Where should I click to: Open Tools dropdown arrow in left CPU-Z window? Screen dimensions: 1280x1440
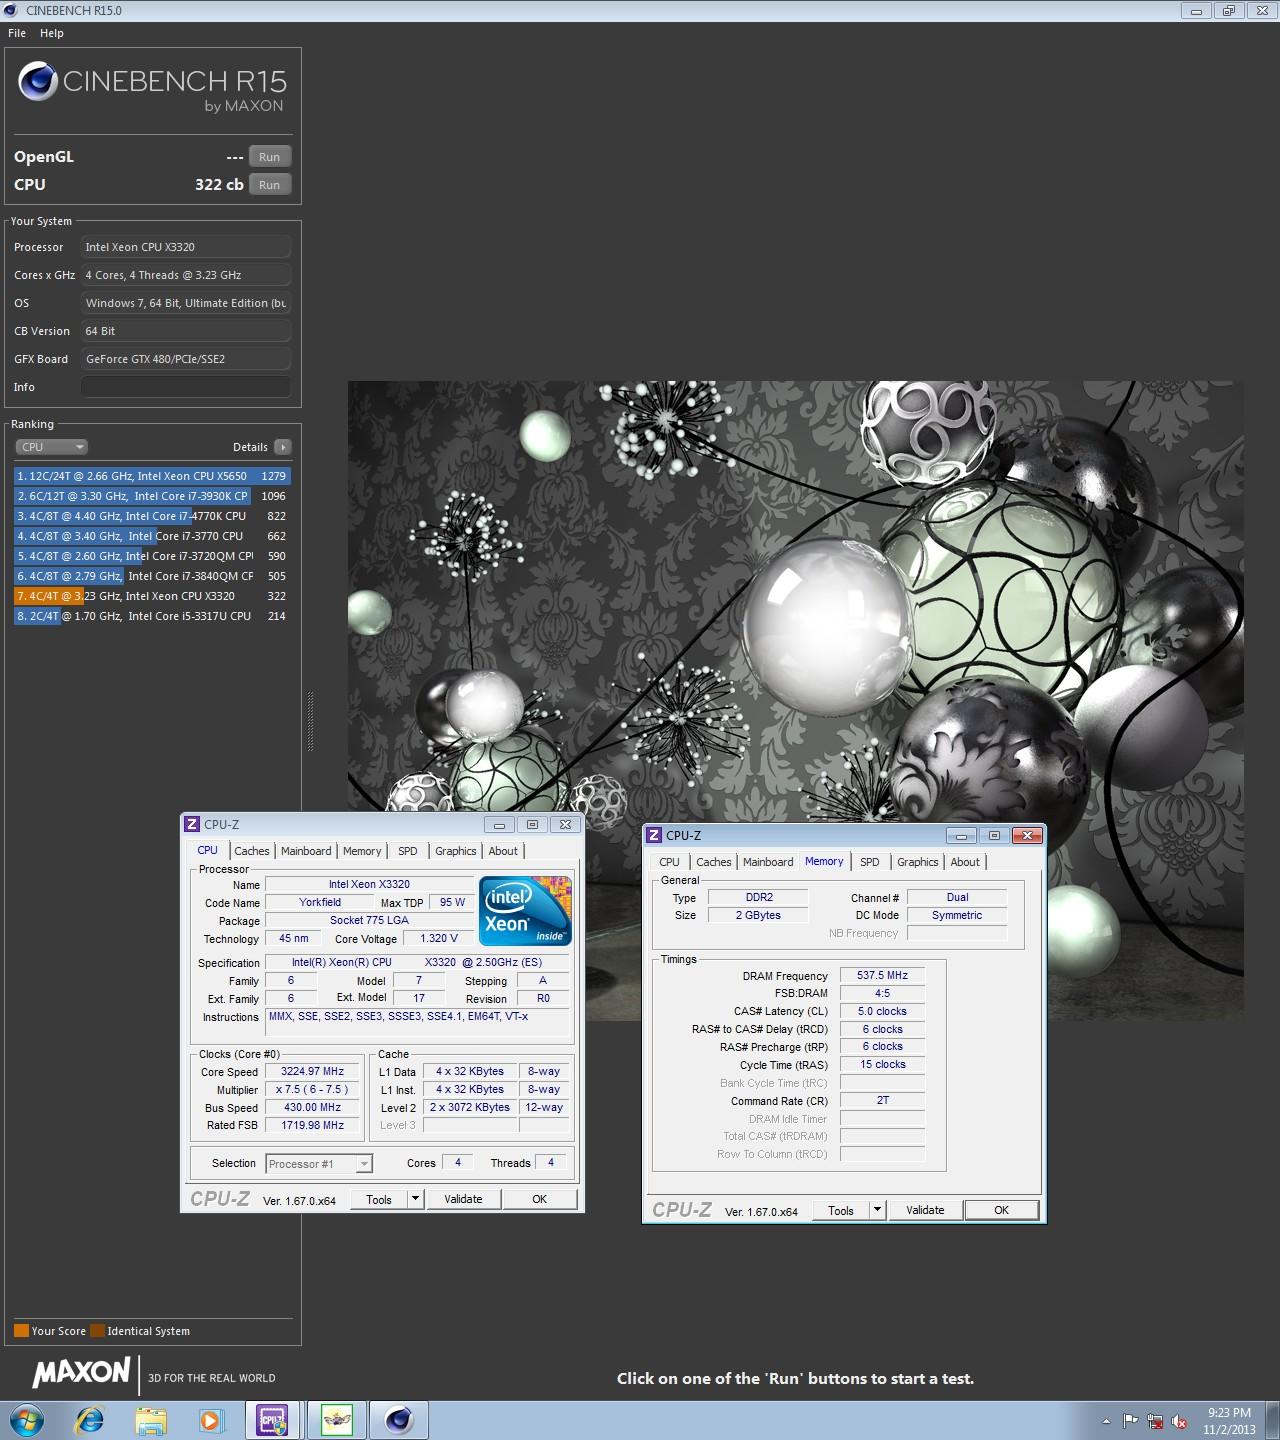pyautogui.click(x=416, y=1199)
